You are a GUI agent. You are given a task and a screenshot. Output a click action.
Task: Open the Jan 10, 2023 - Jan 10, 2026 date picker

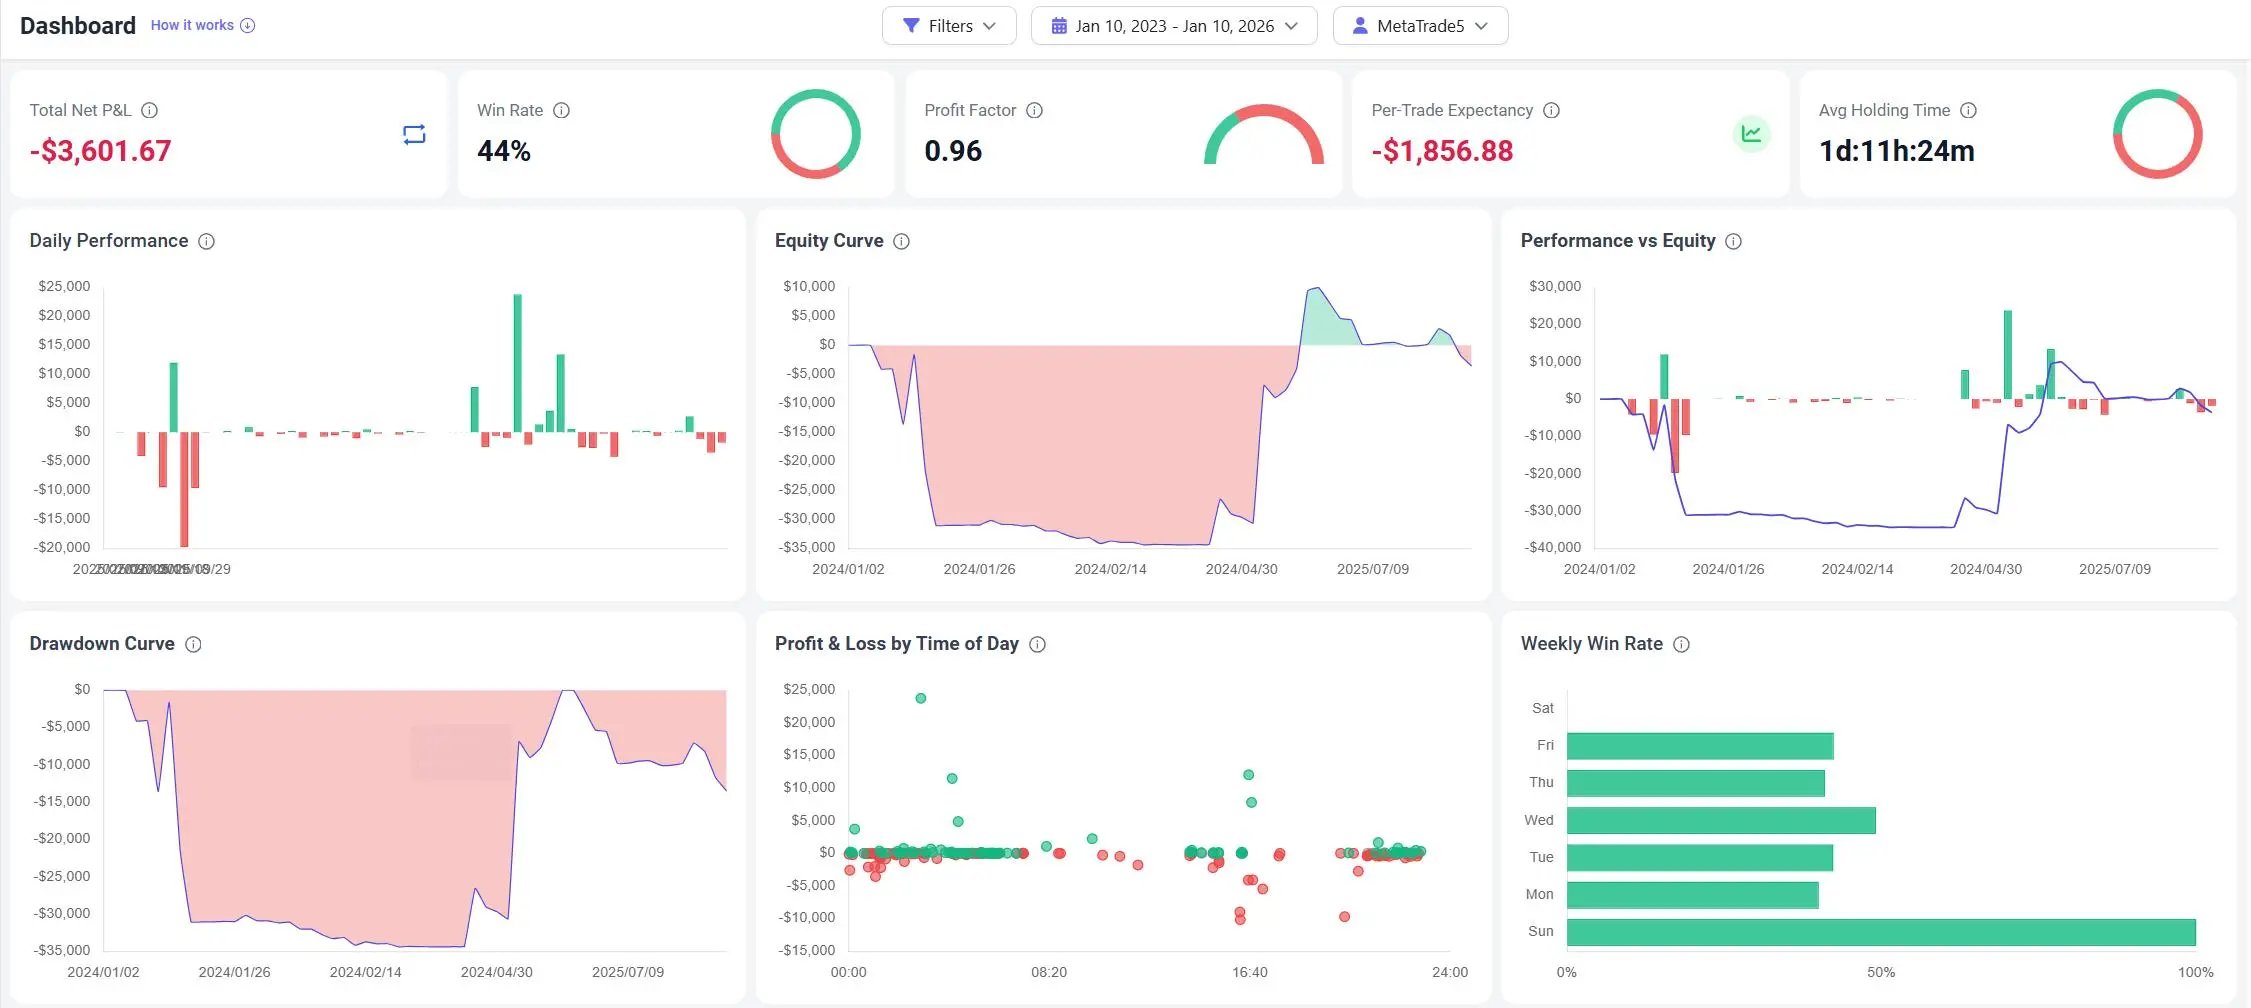(x=1173, y=25)
